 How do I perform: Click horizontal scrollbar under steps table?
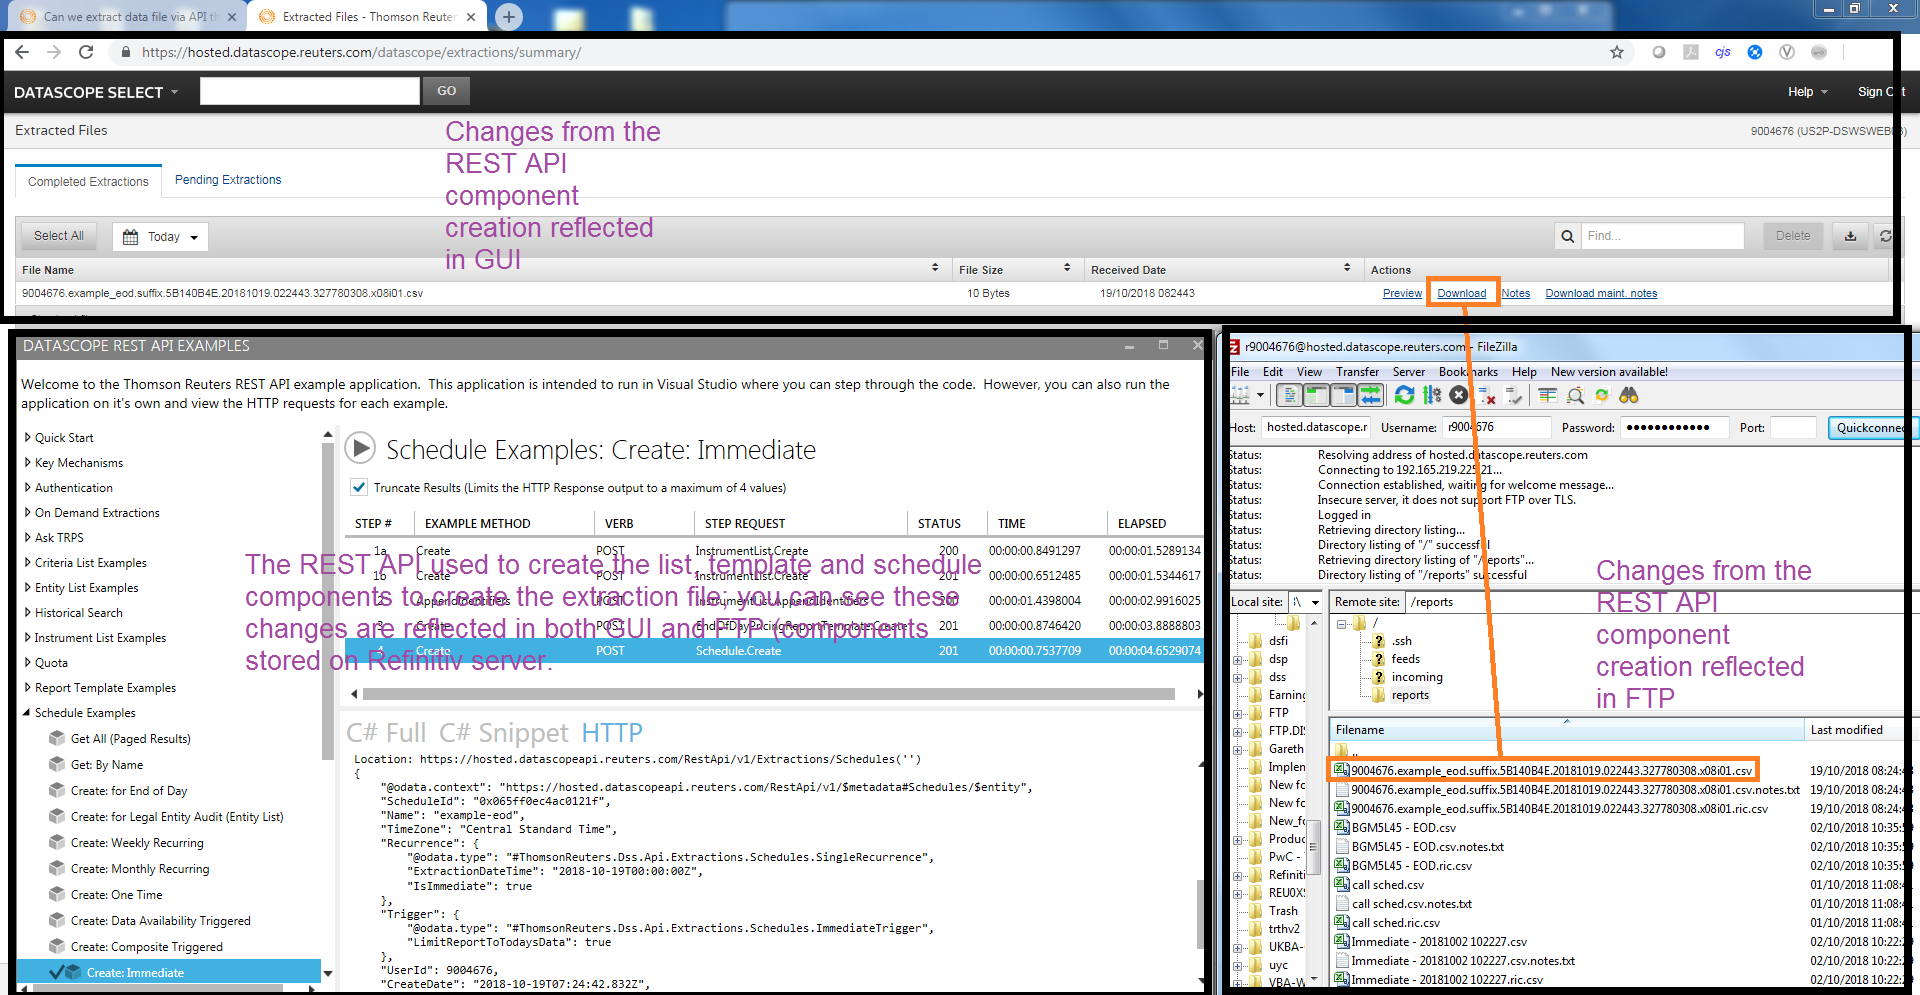pos(769,694)
